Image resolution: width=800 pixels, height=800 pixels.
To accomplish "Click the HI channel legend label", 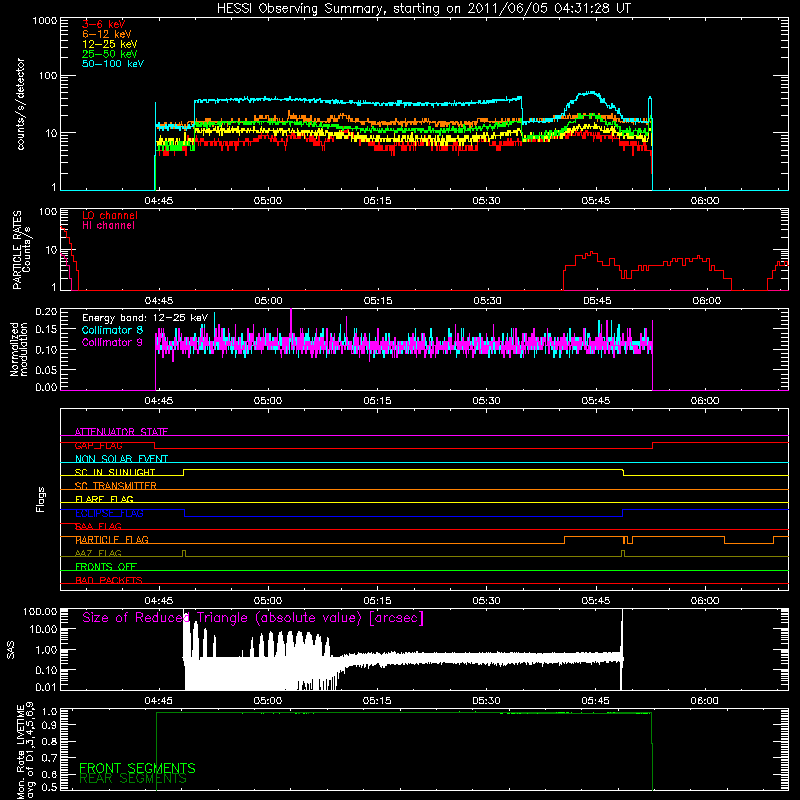I will (x=108, y=225).
